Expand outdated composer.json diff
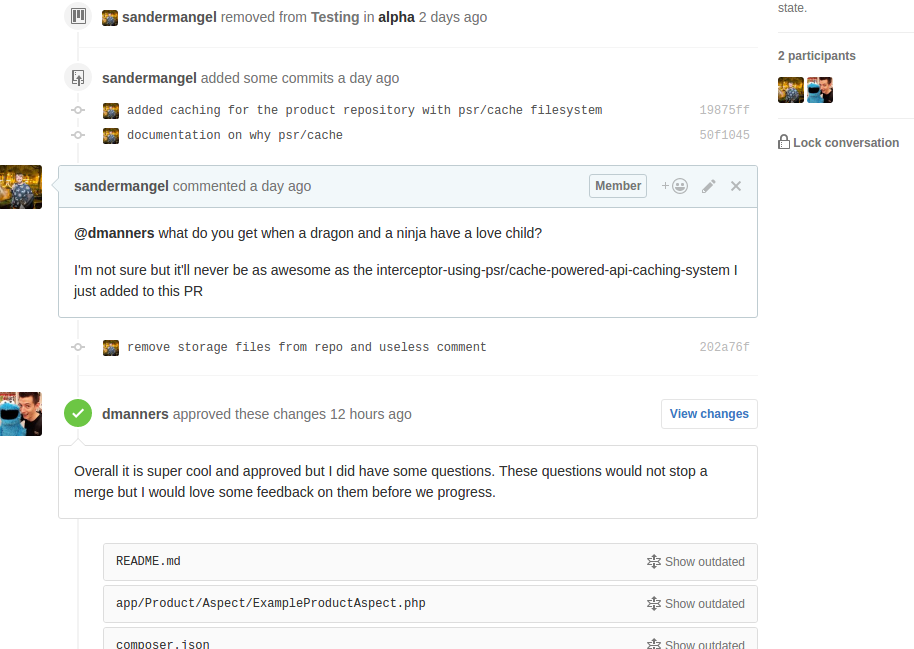 pyautogui.click(x=696, y=643)
